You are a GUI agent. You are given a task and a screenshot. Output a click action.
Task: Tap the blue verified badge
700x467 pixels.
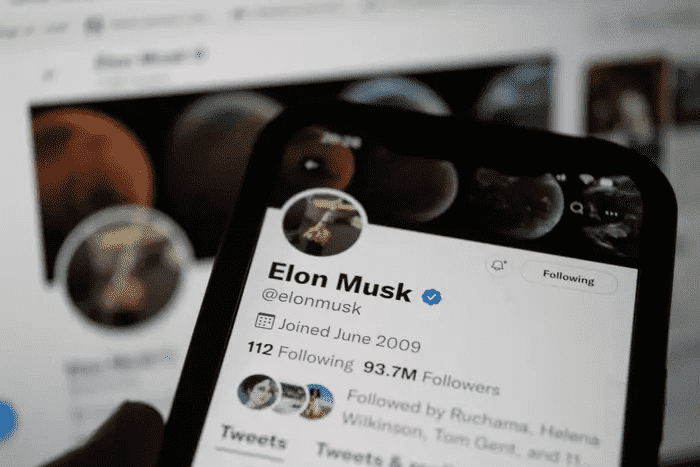coord(431,297)
